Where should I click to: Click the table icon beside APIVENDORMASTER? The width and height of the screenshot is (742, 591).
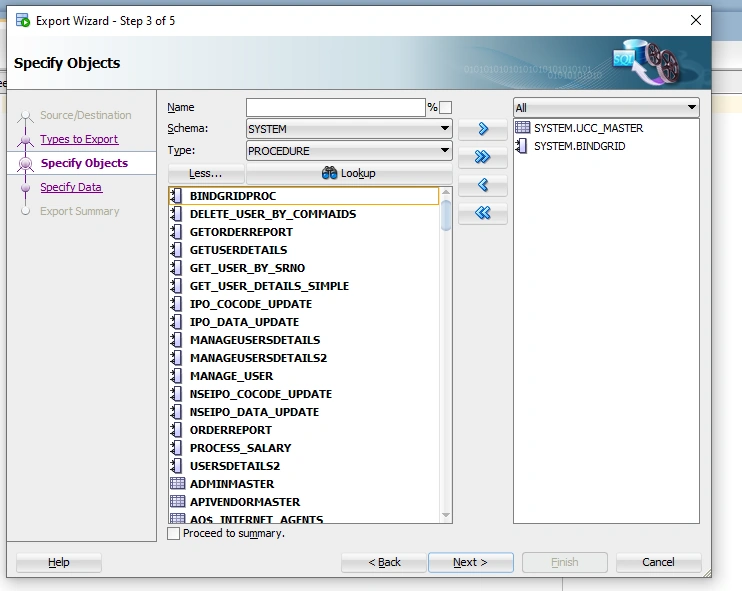pos(177,502)
